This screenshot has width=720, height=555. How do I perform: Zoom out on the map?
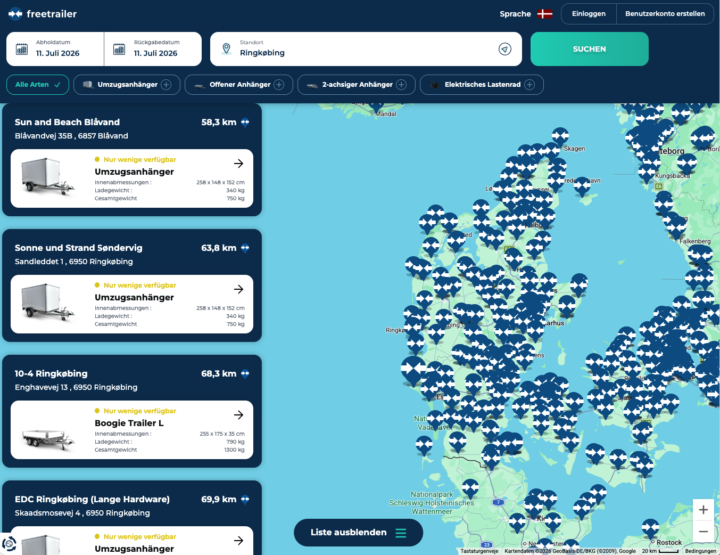[x=703, y=532]
